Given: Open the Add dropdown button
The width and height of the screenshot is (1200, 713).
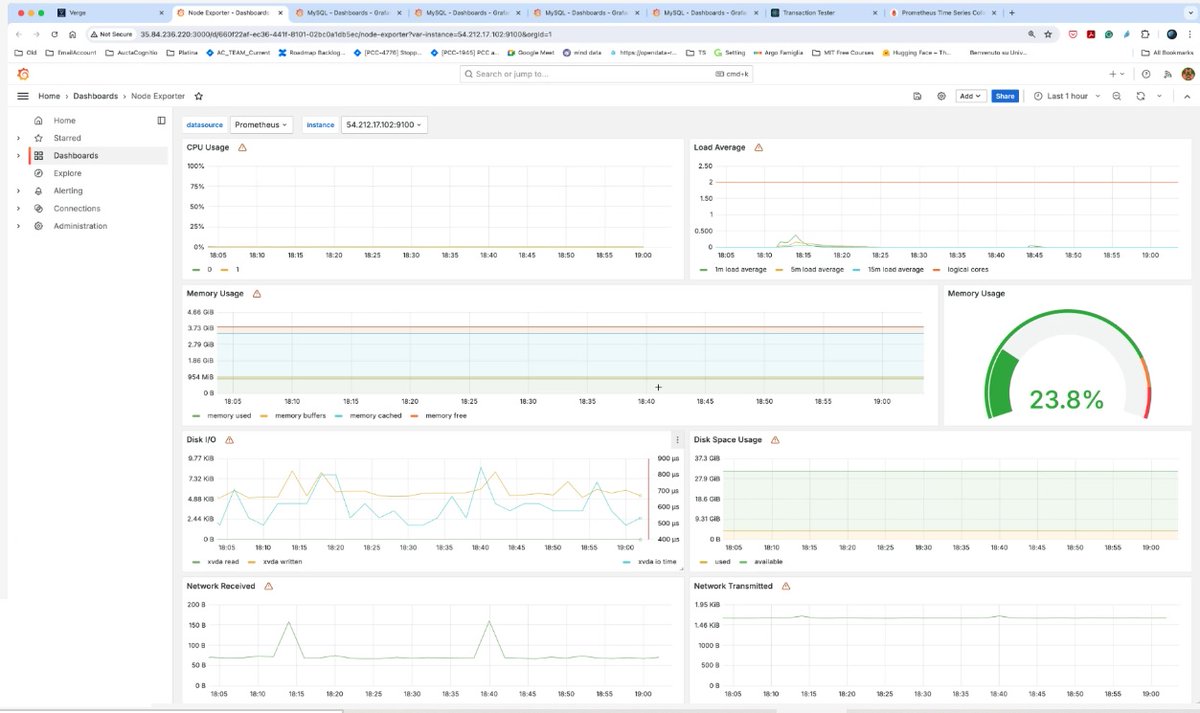Looking at the screenshot, I should point(971,96).
